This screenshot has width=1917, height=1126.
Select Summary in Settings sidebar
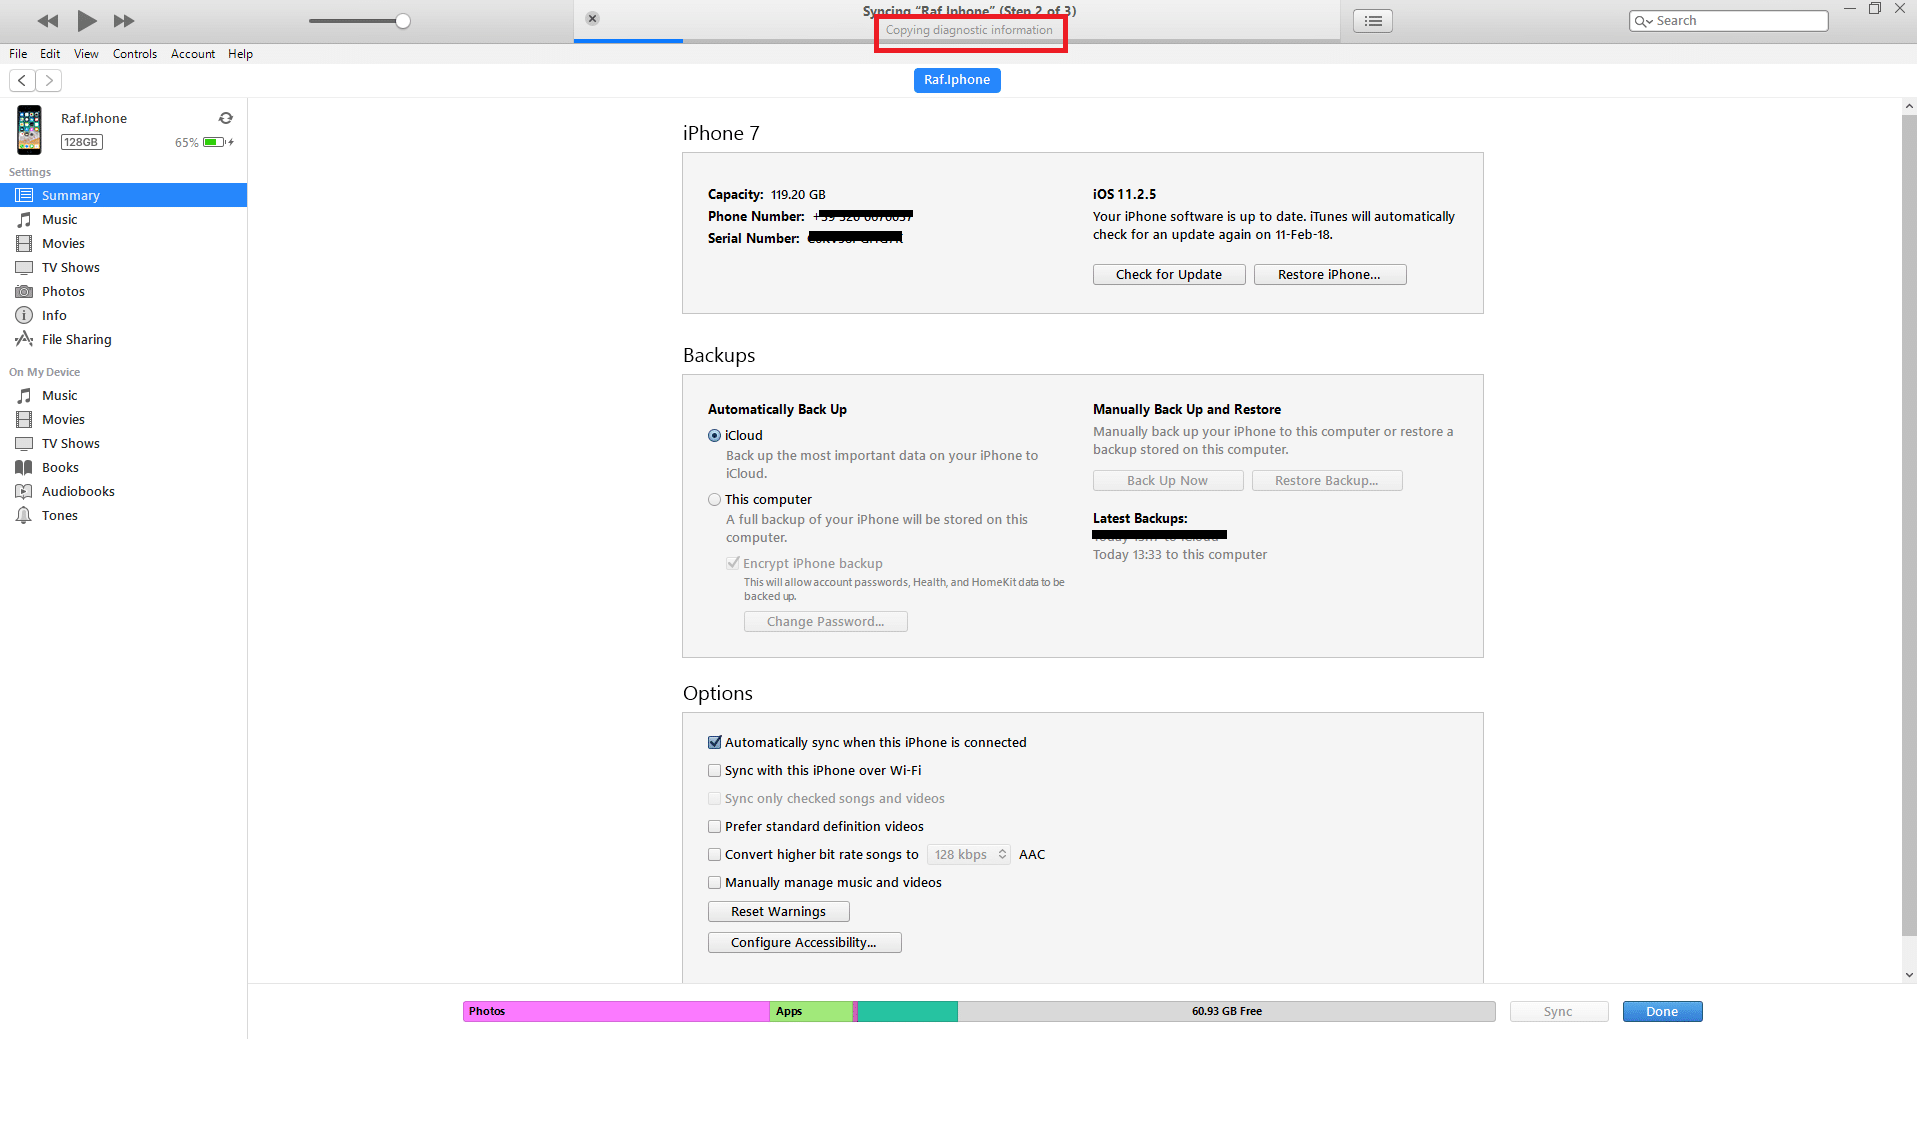pyautogui.click(x=123, y=195)
